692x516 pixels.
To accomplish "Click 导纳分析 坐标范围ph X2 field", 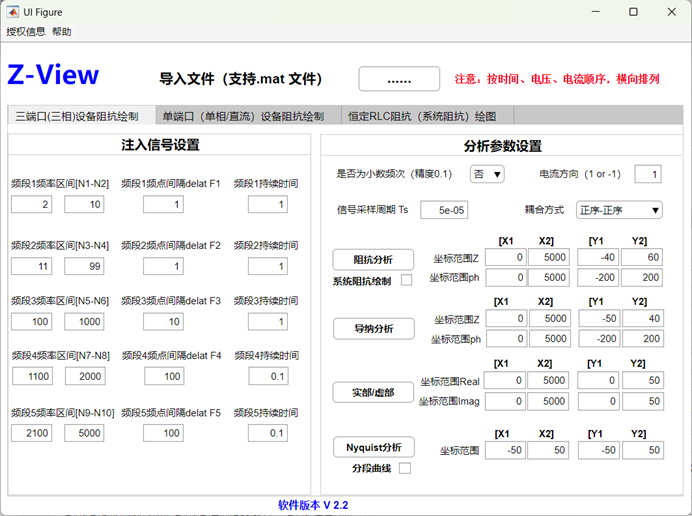I will (x=550, y=339).
